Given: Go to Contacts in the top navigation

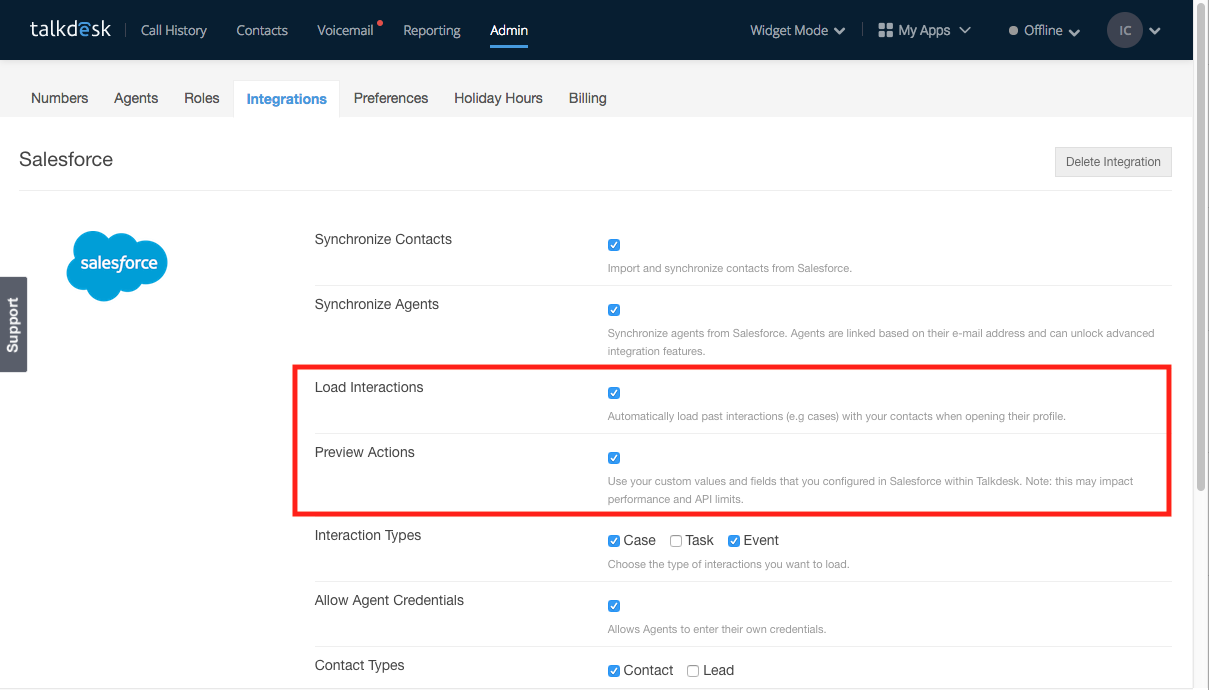Looking at the screenshot, I should pyautogui.click(x=262, y=30).
